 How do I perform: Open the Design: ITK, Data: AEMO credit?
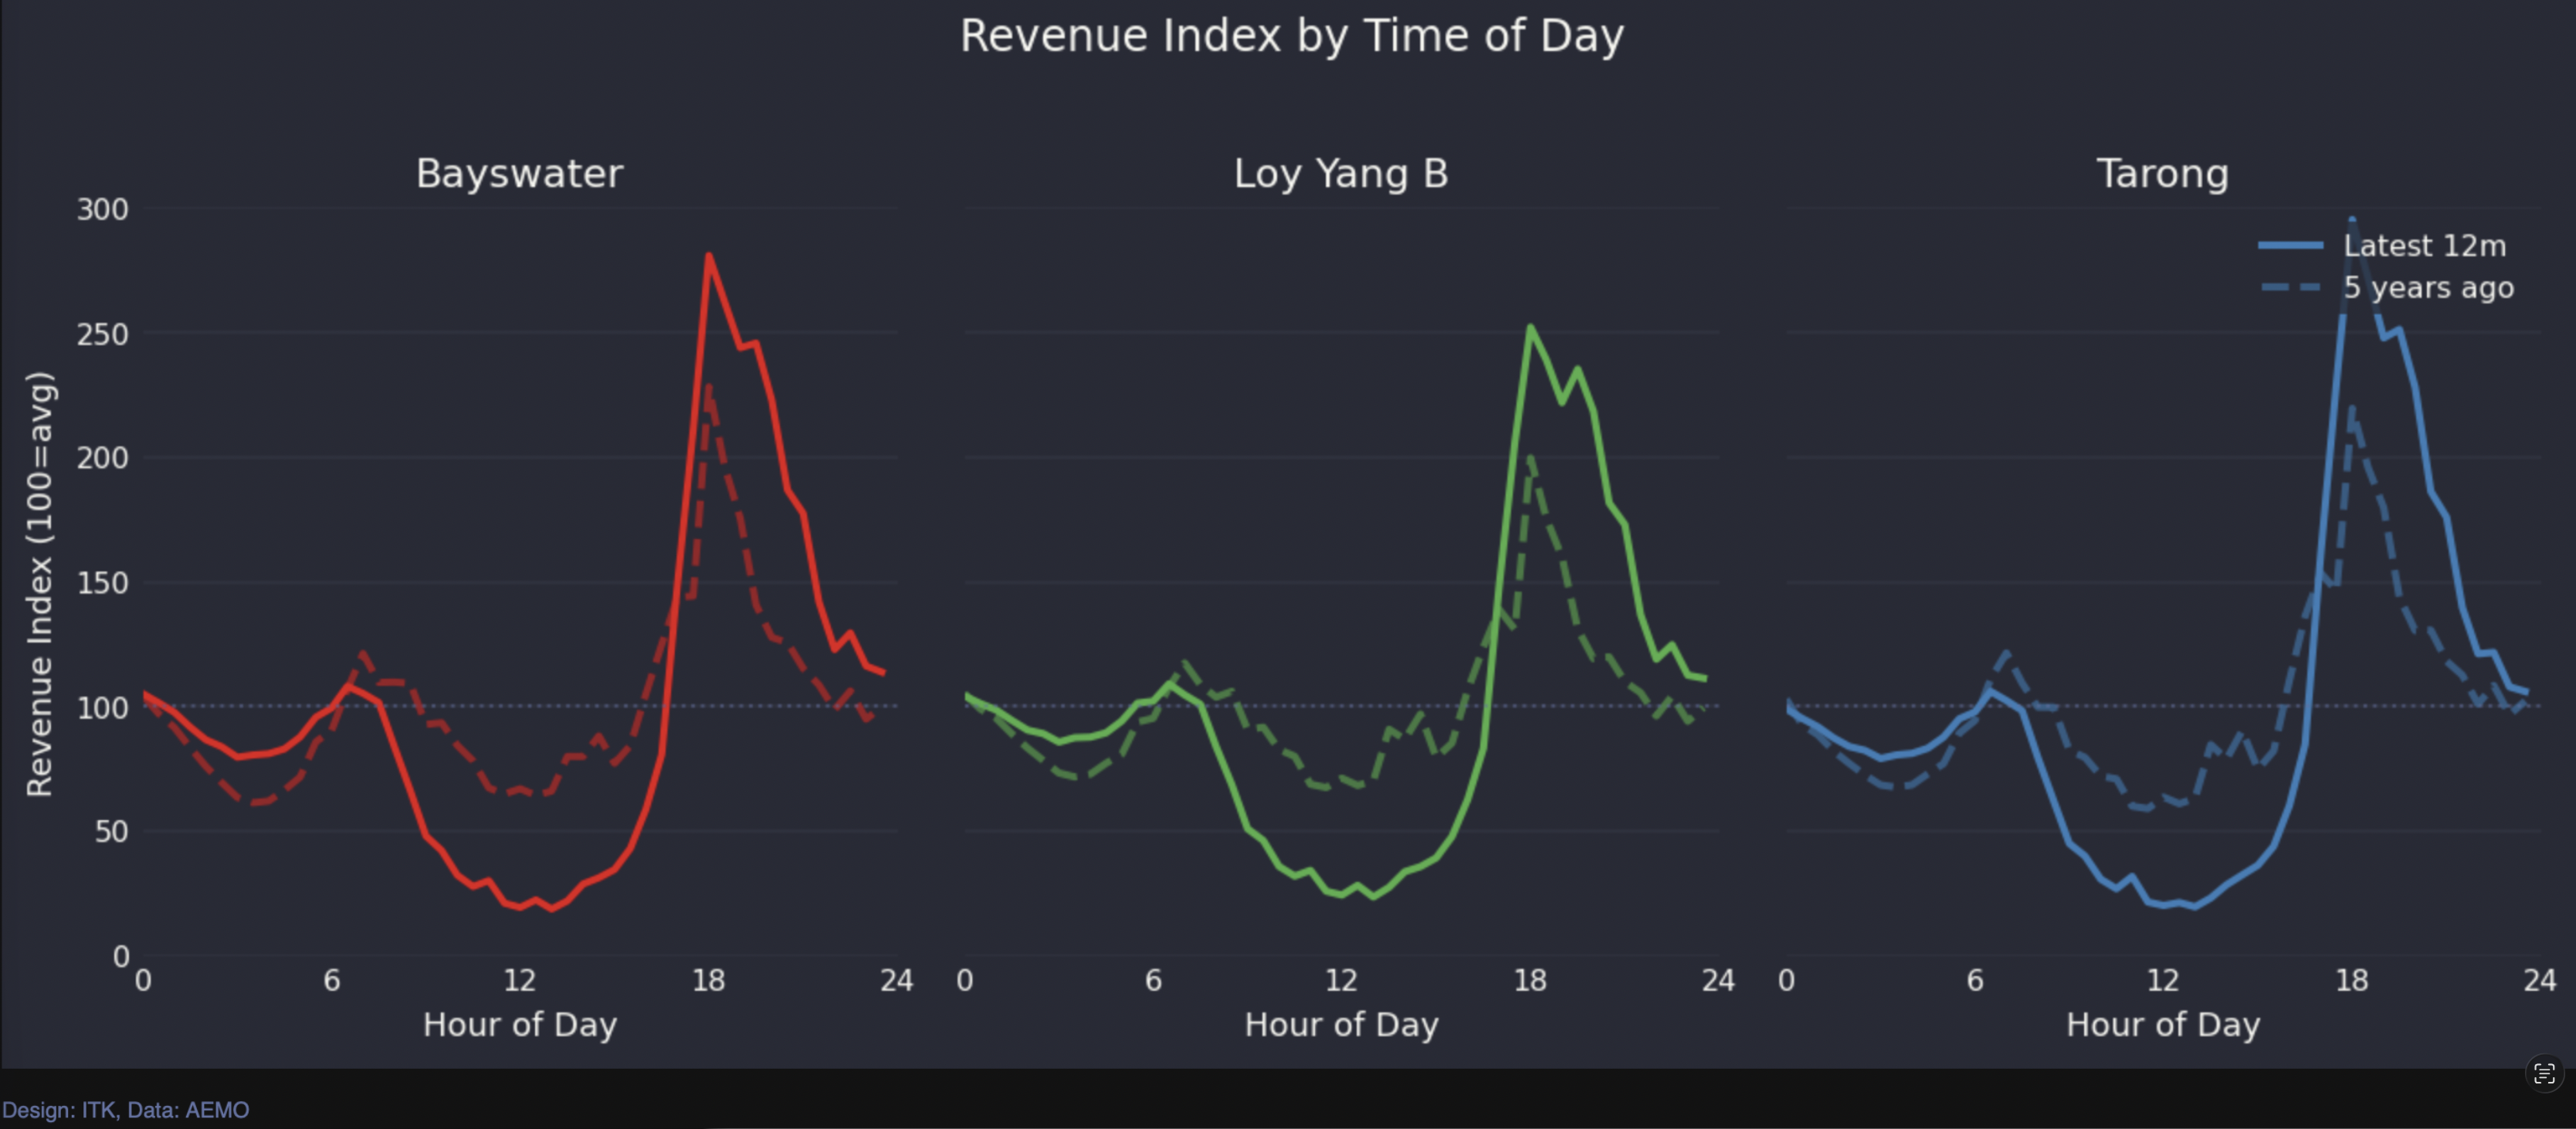125,1110
